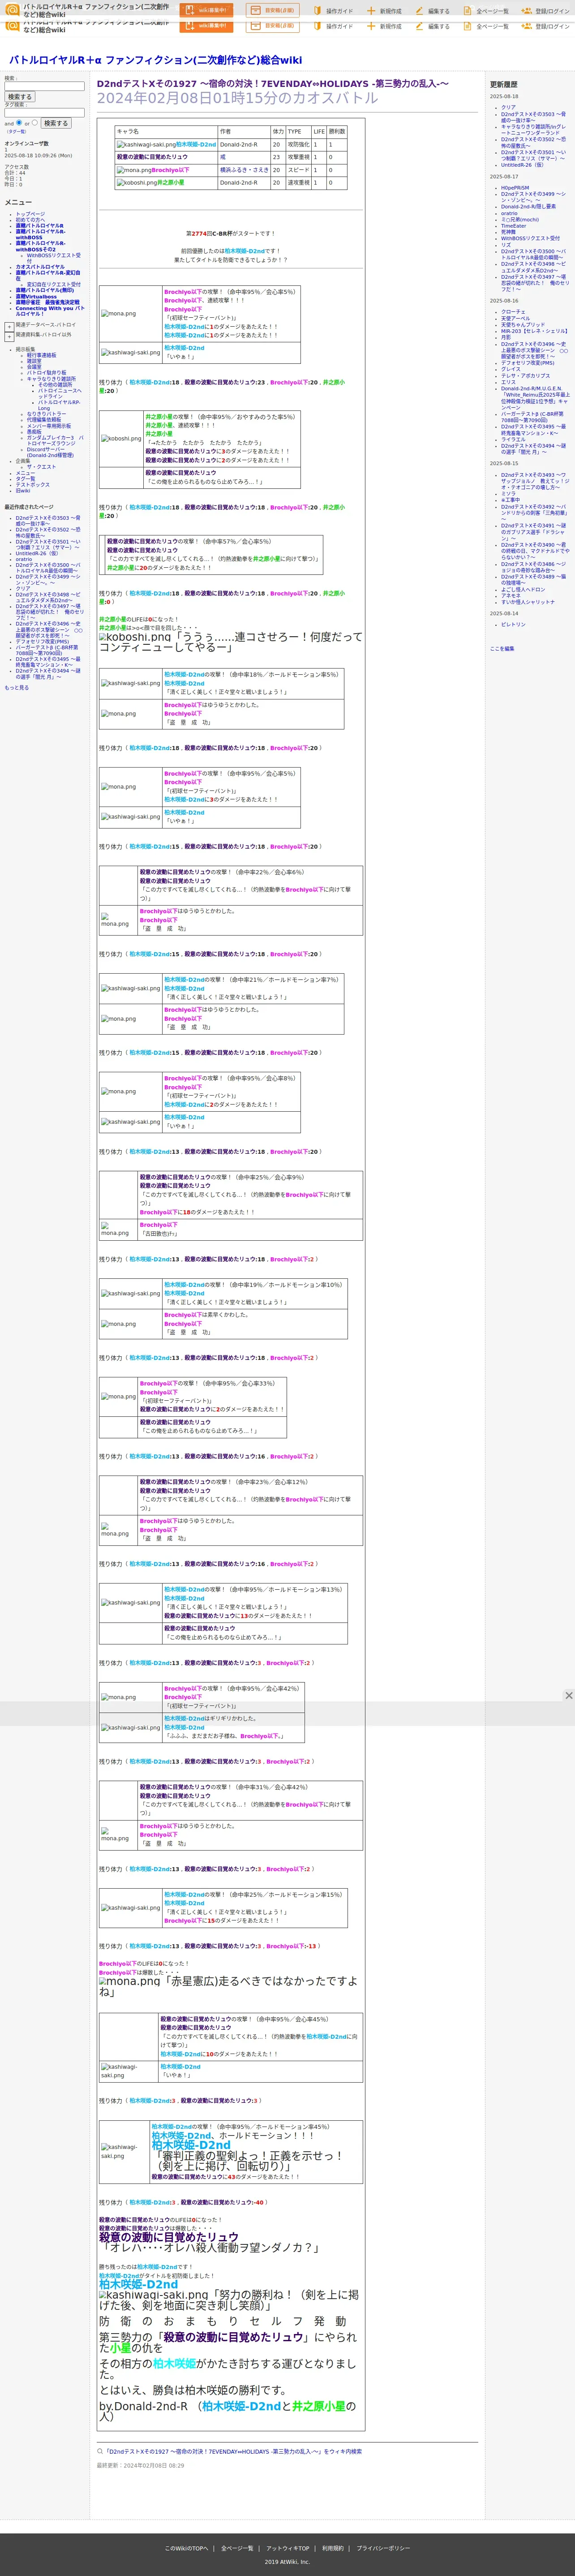Open the D2ndテストXその1927 page title link
The height and width of the screenshot is (2576, 575).
point(272,83)
